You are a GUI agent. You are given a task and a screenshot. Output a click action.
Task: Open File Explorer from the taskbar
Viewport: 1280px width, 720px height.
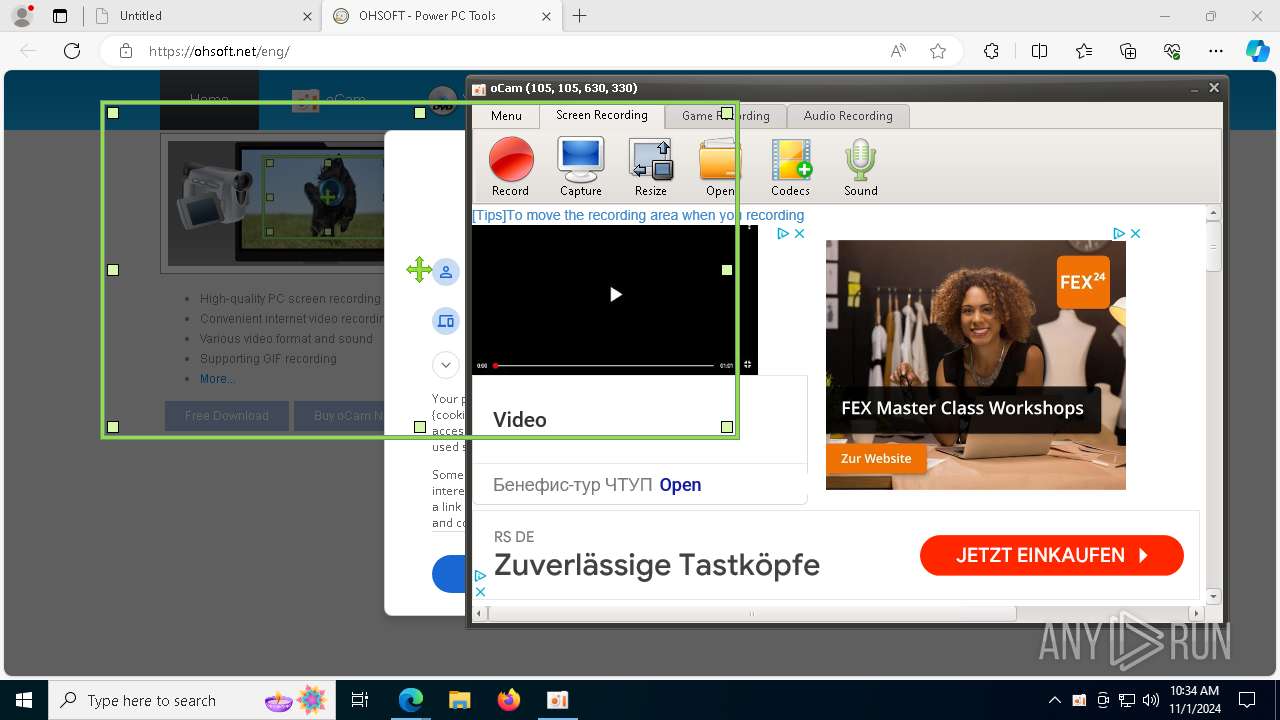[459, 700]
